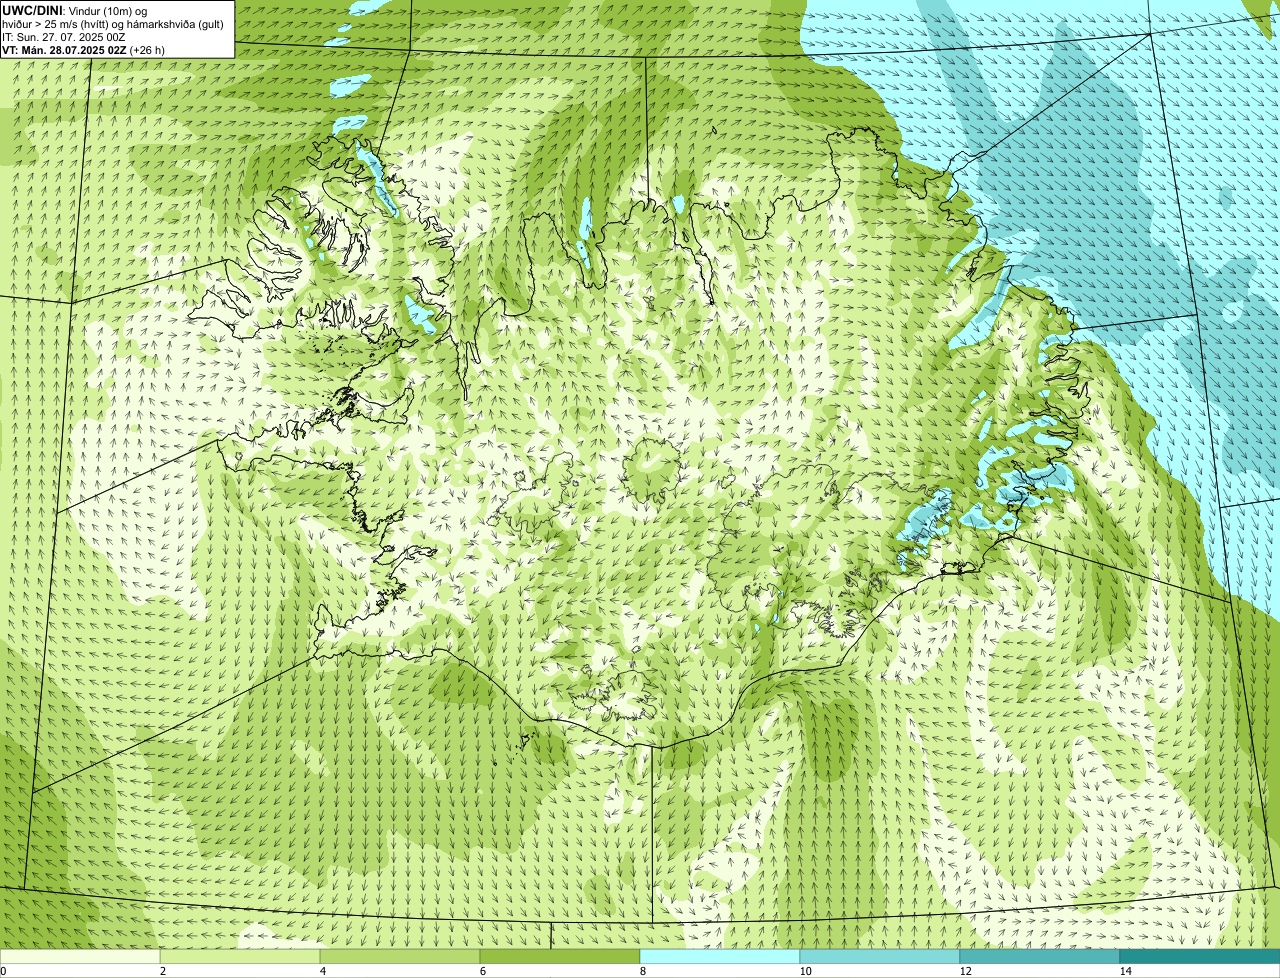
Task: Click the 8–10 m/s pale cyan legend segment
Action: coord(720,956)
